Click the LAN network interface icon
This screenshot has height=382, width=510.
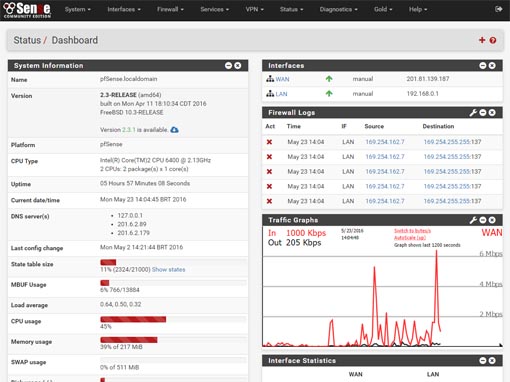pyautogui.click(x=270, y=94)
